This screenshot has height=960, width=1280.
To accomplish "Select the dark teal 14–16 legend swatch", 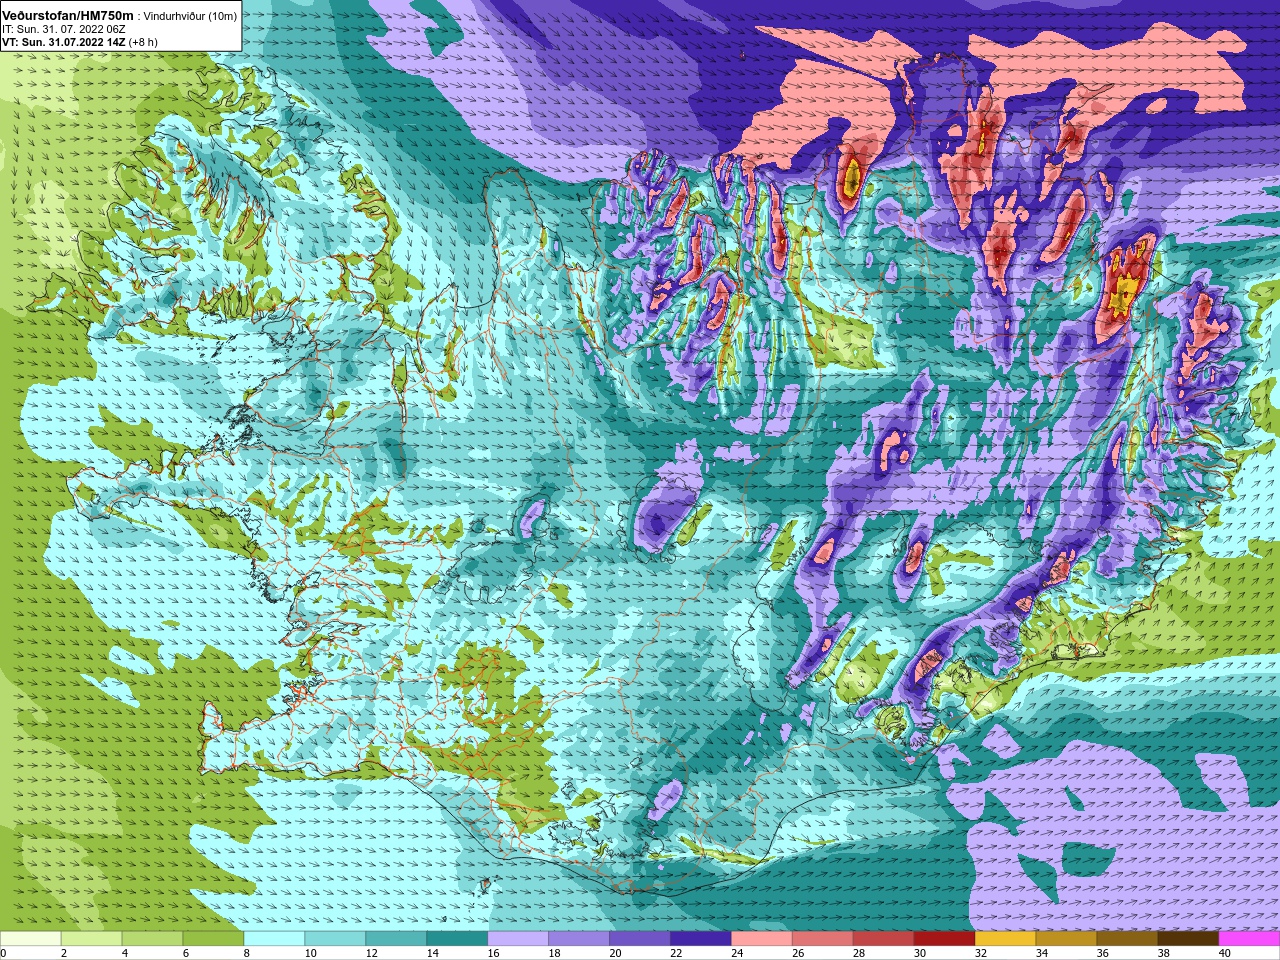I will pyautogui.click(x=458, y=938).
